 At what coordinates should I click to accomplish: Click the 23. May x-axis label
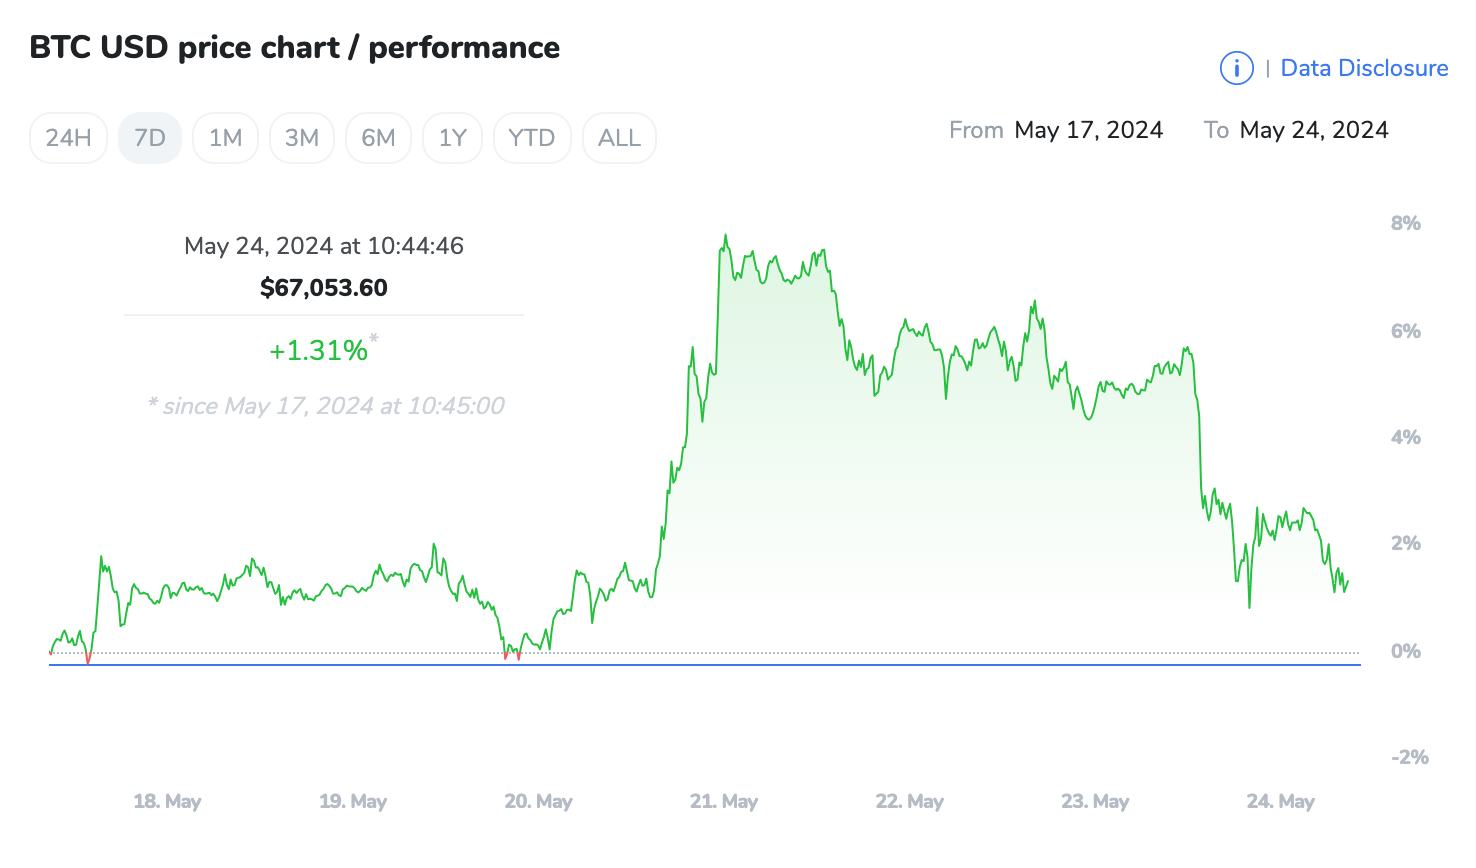(x=1095, y=801)
